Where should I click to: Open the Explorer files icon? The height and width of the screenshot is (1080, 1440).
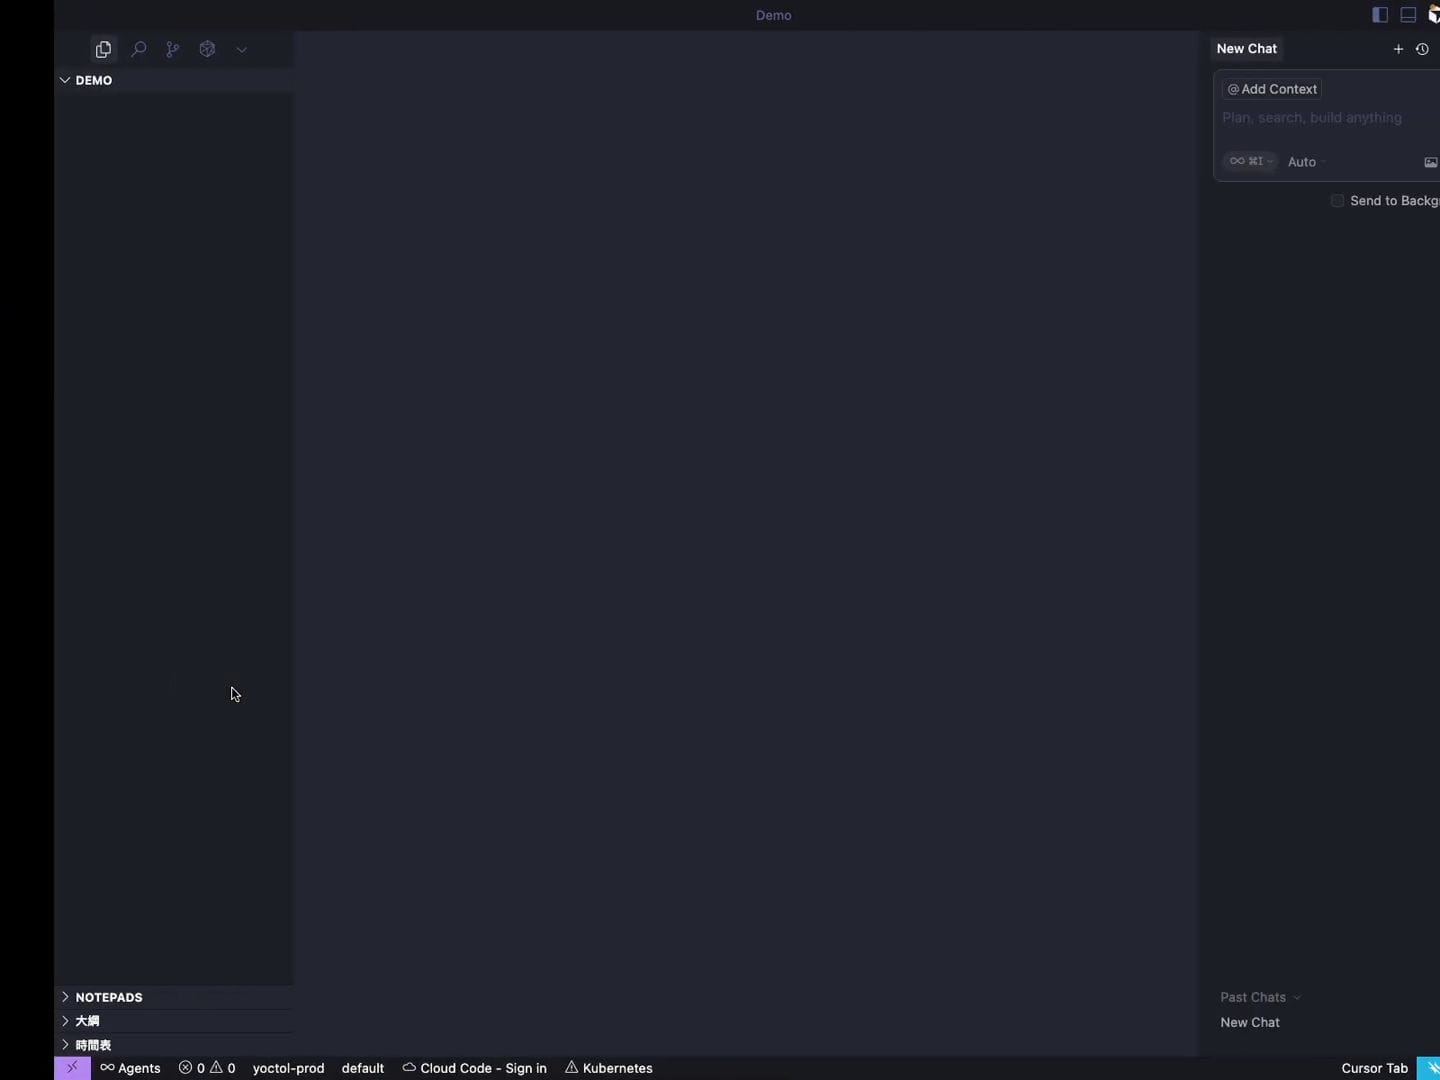pos(103,49)
